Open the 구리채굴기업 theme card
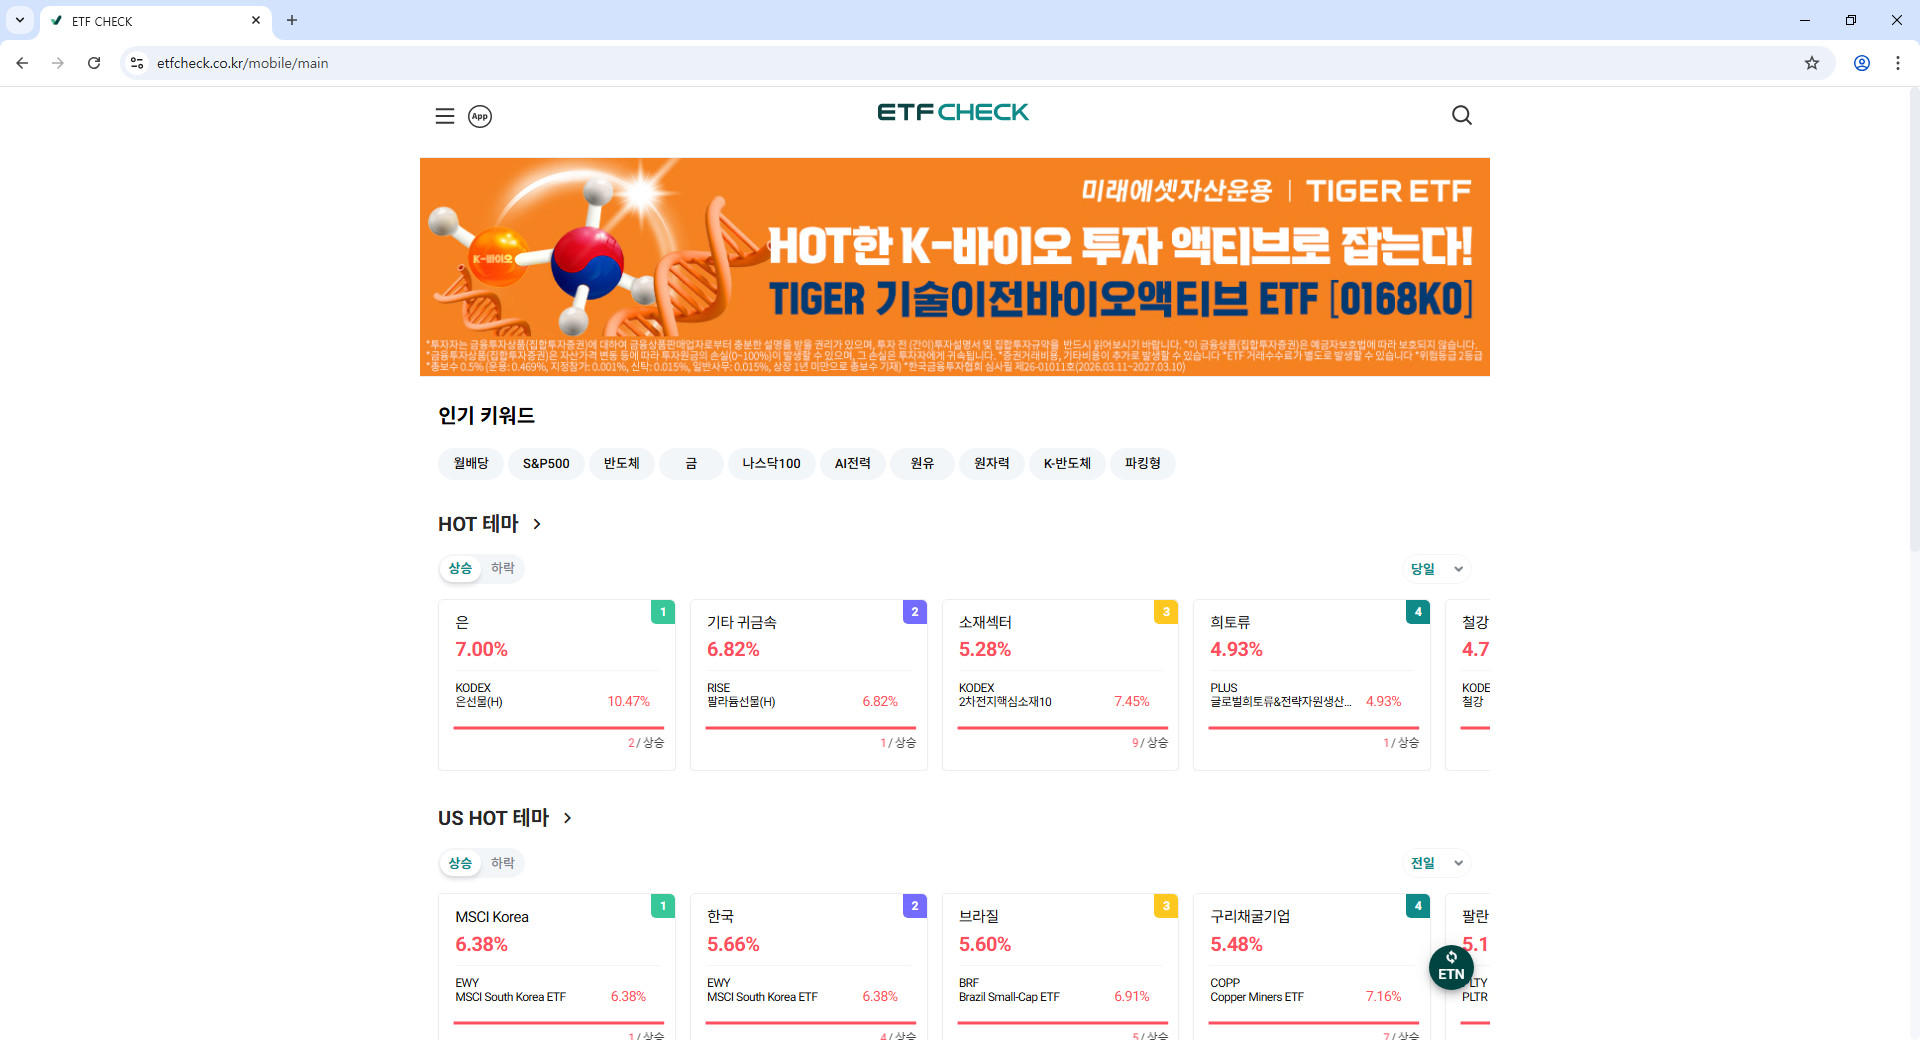Viewport: 1920px width, 1040px height. click(1312, 967)
